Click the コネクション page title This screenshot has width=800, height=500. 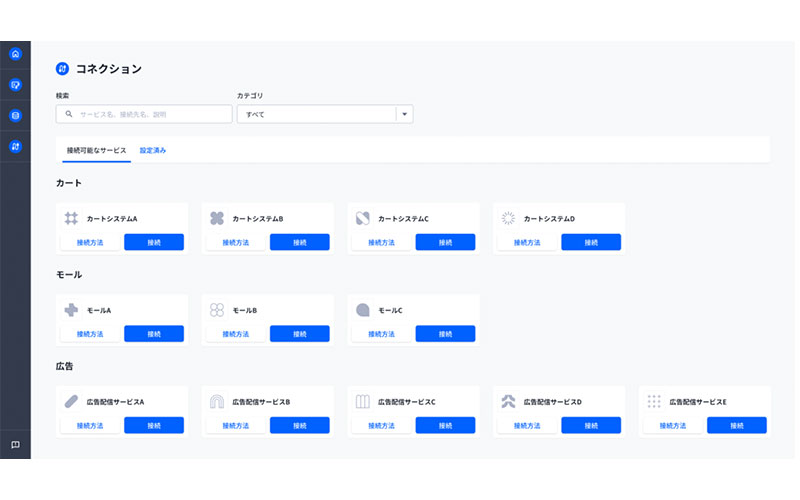[x=109, y=69]
